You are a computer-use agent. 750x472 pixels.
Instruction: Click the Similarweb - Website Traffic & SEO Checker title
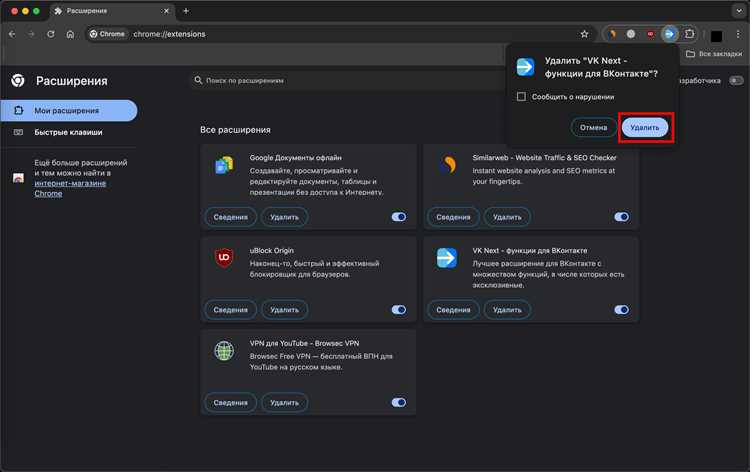pyautogui.click(x=544, y=158)
